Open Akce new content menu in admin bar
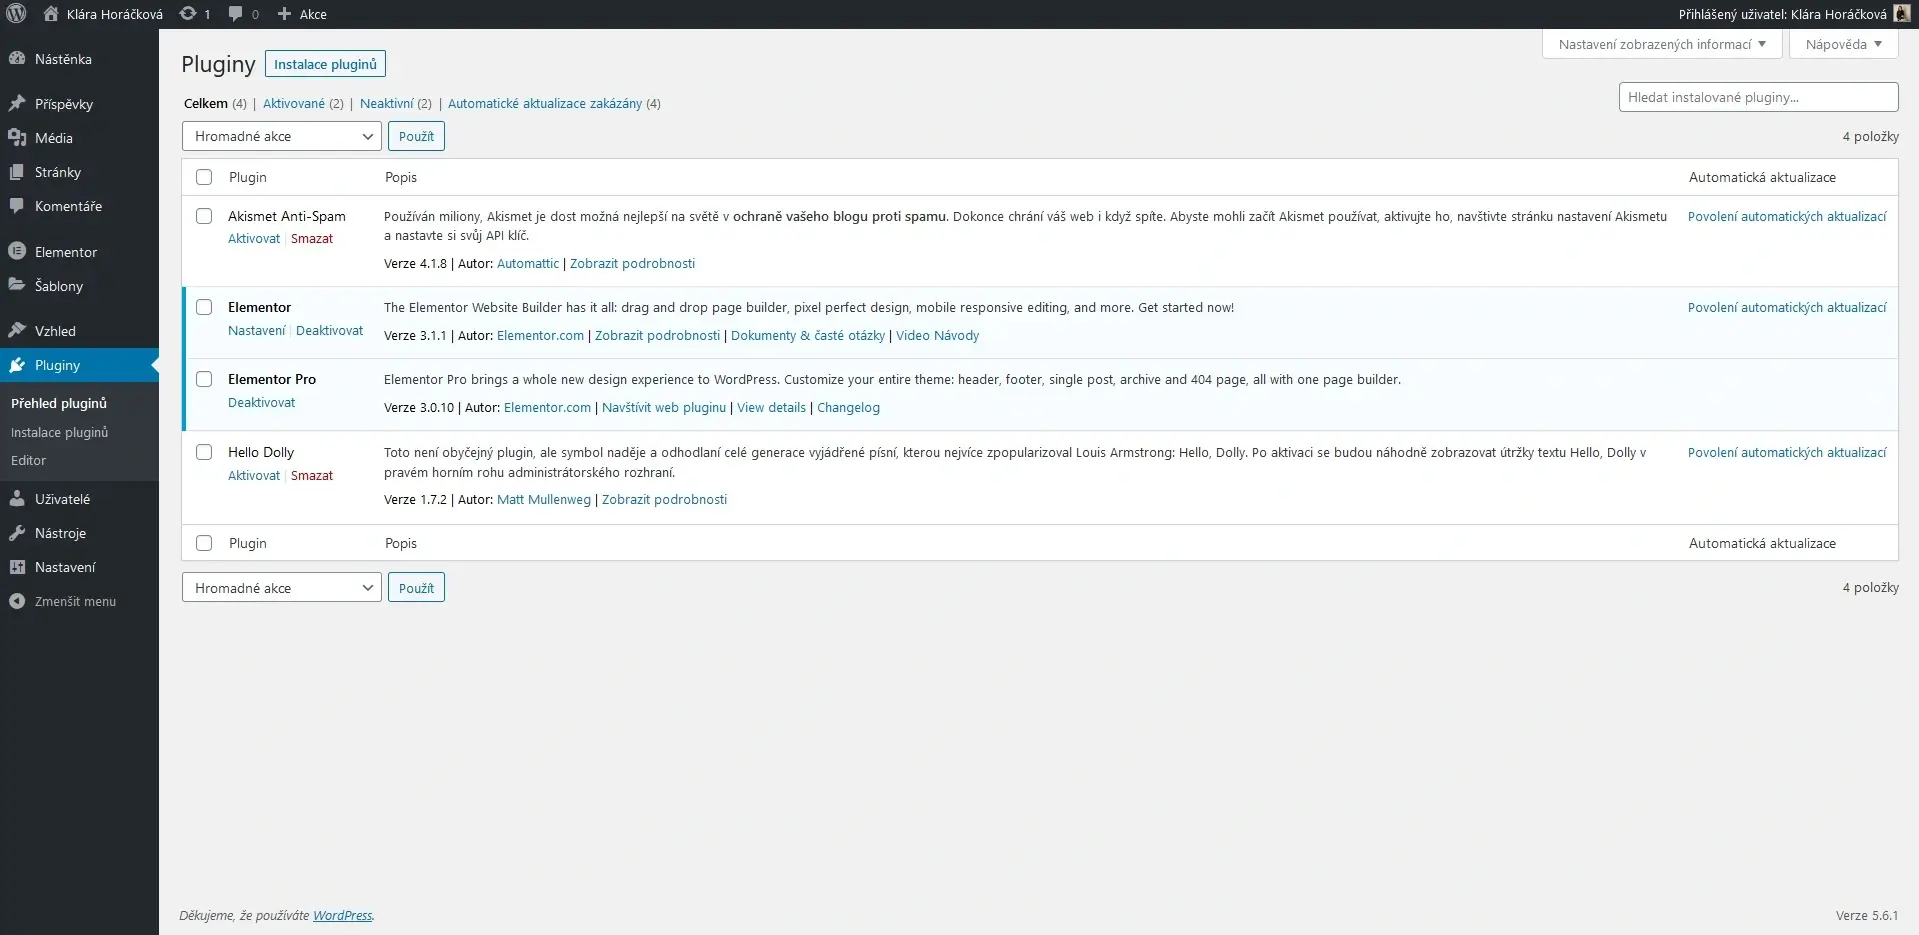The height and width of the screenshot is (935, 1919). tap(302, 14)
